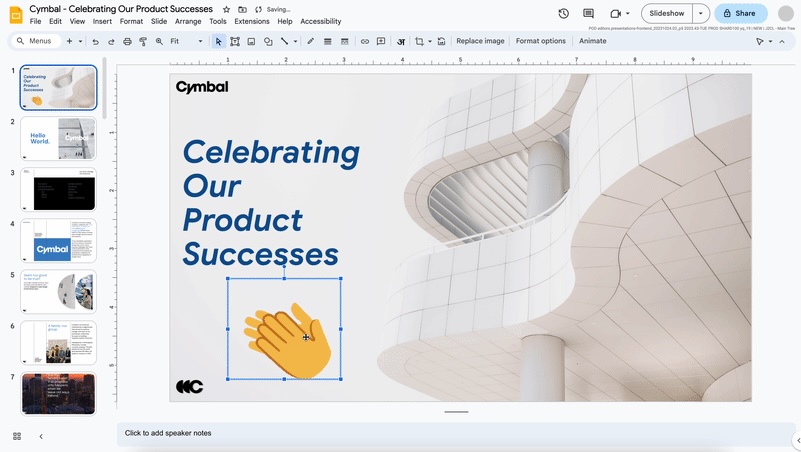Click Replace image
The height and width of the screenshot is (452, 801).
pyautogui.click(x=480, y=41)
